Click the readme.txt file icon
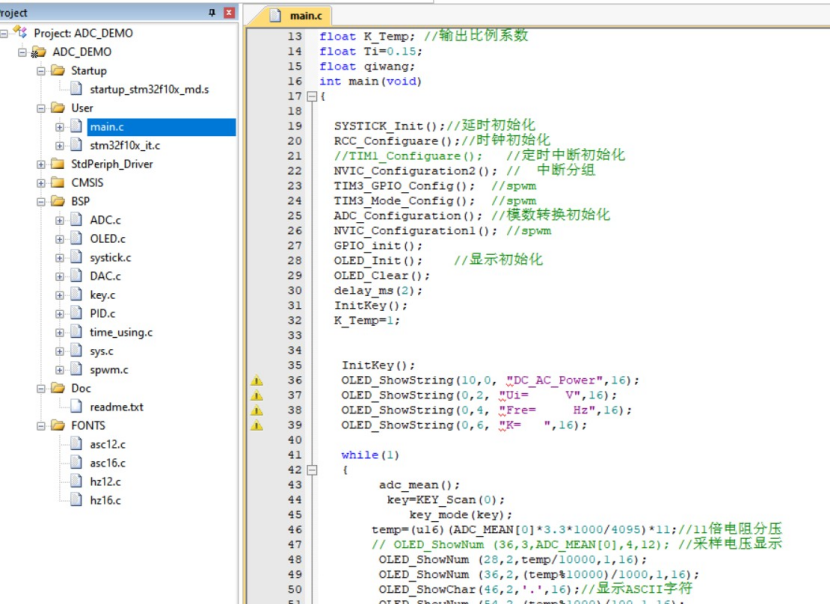This screenshot has height=605, width=830. [76, 407]
